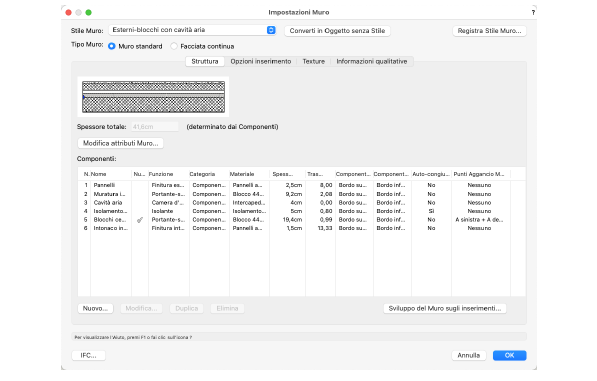
Task: Click the Auto-congiu... column header
Action: pos(431,174)
